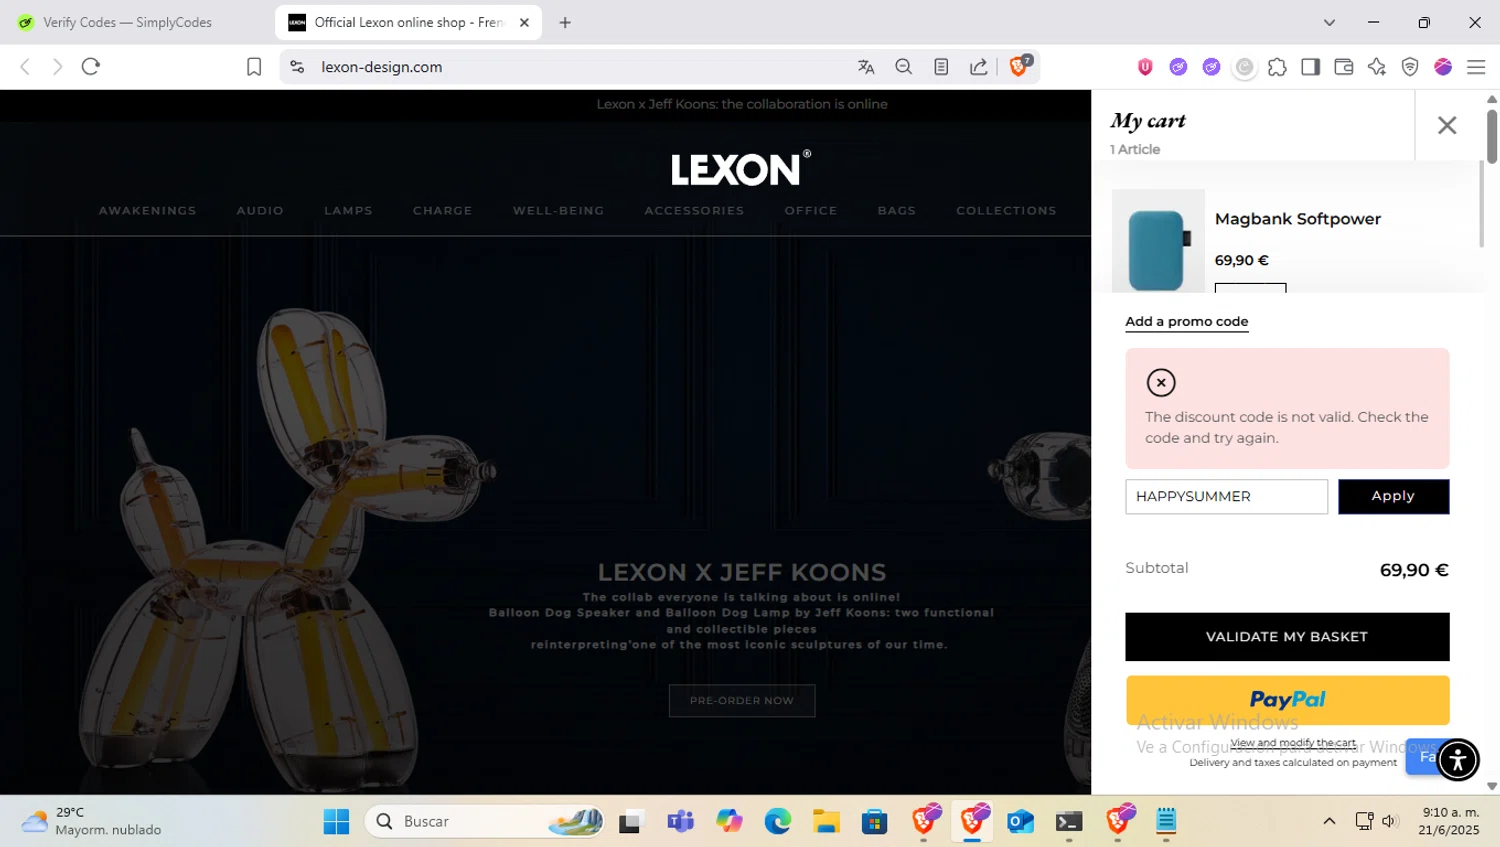The width and height of the screenshot is (1500, 847).
Task: Open the extensions puzzle icon
Action: tap(1277, 67)
